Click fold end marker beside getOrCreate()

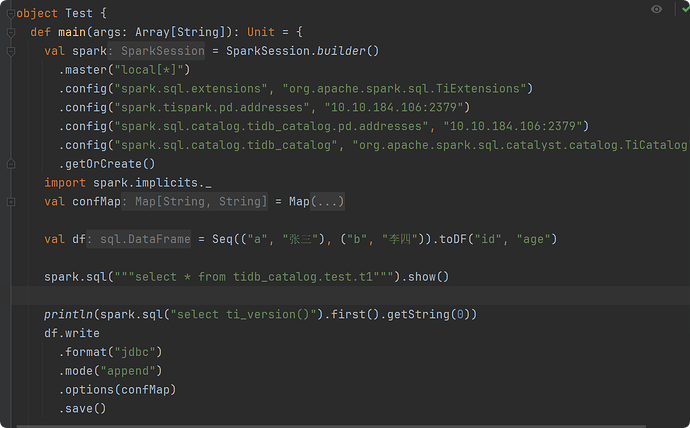tap(11, 164)
